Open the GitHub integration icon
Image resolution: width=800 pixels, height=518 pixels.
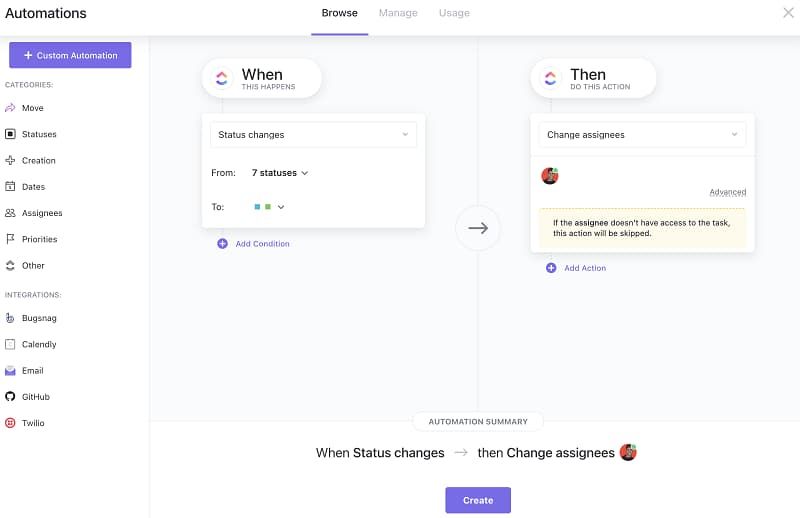click(x=10, y=397)
